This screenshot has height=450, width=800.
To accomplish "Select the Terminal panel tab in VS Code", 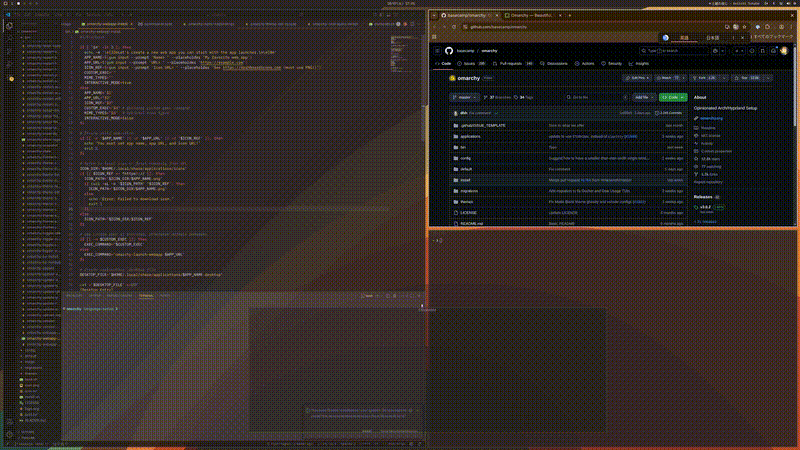I will pos(146,295).
